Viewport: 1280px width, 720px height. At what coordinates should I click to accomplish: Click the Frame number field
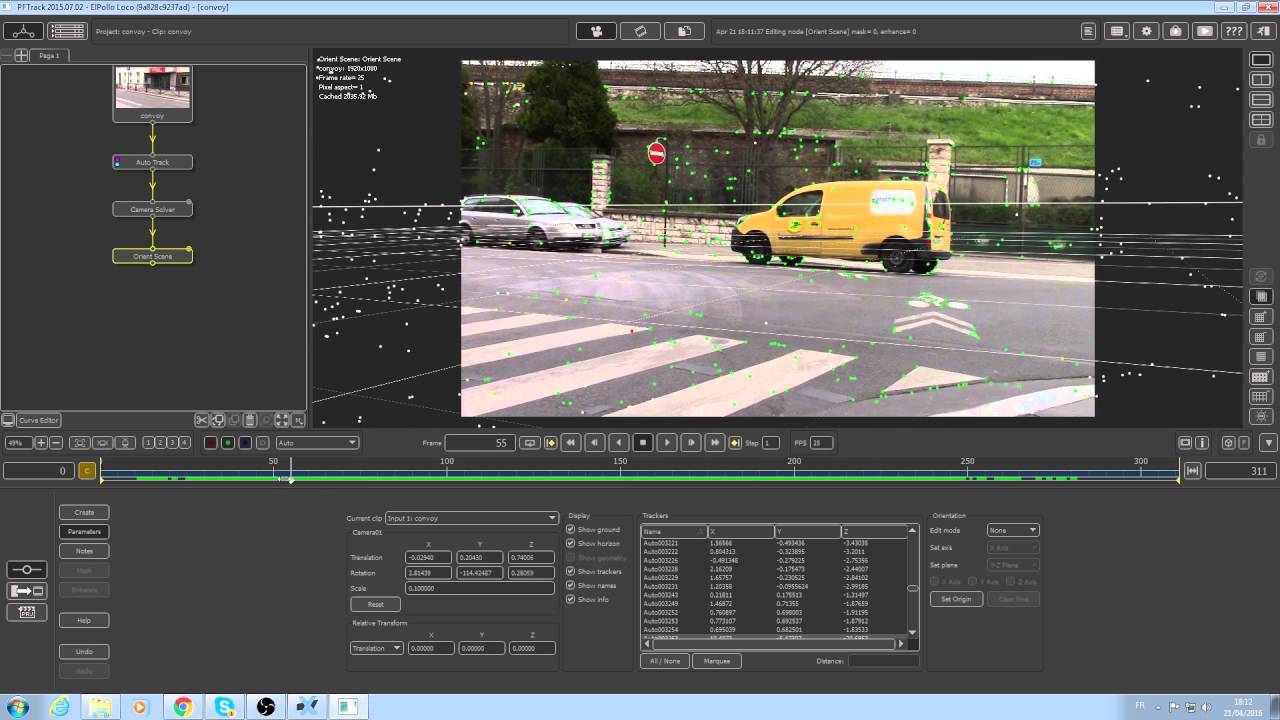pyautogui.click(x=480, y=443)
